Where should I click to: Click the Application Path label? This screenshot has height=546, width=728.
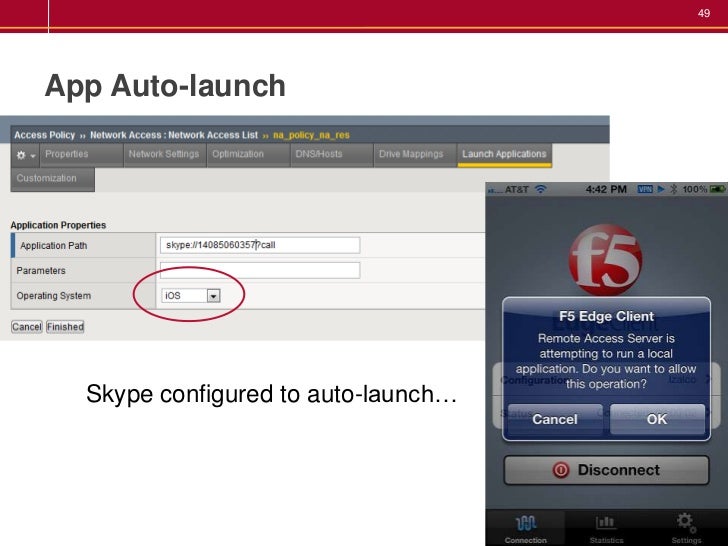(x=53, y=246)
